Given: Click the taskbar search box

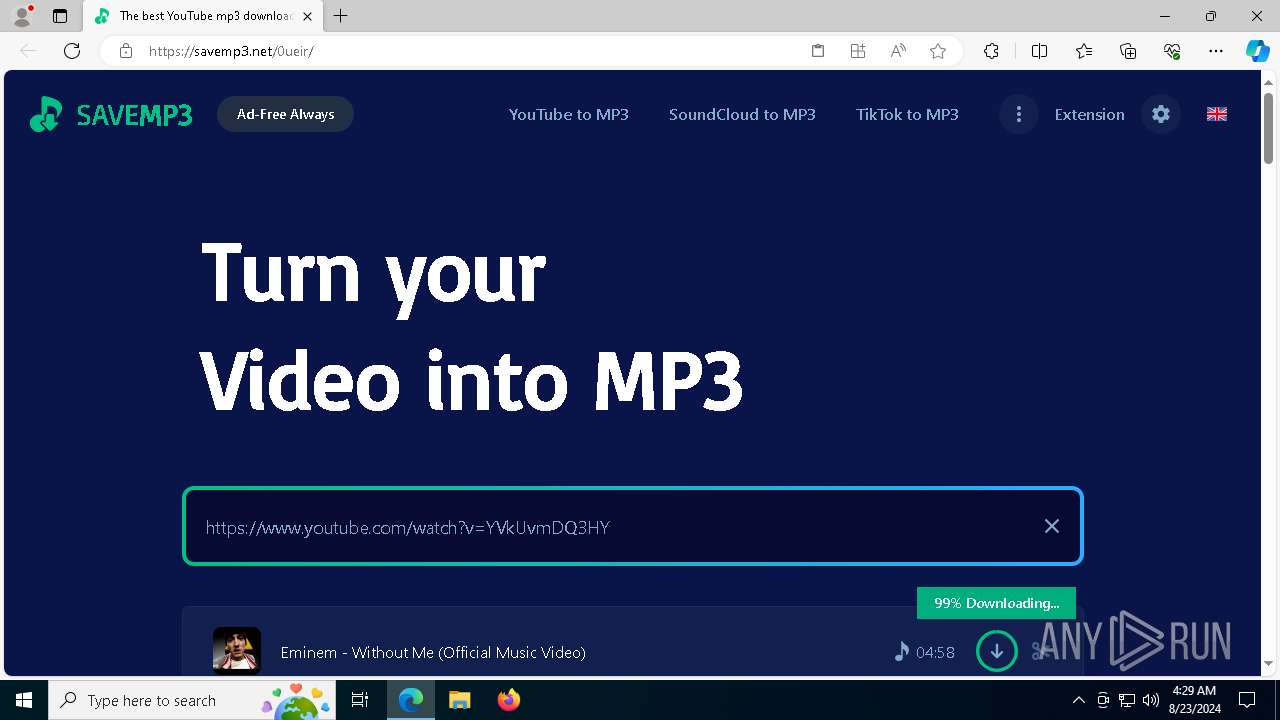Looking at the screenshot, I should (x=192, y=700).
